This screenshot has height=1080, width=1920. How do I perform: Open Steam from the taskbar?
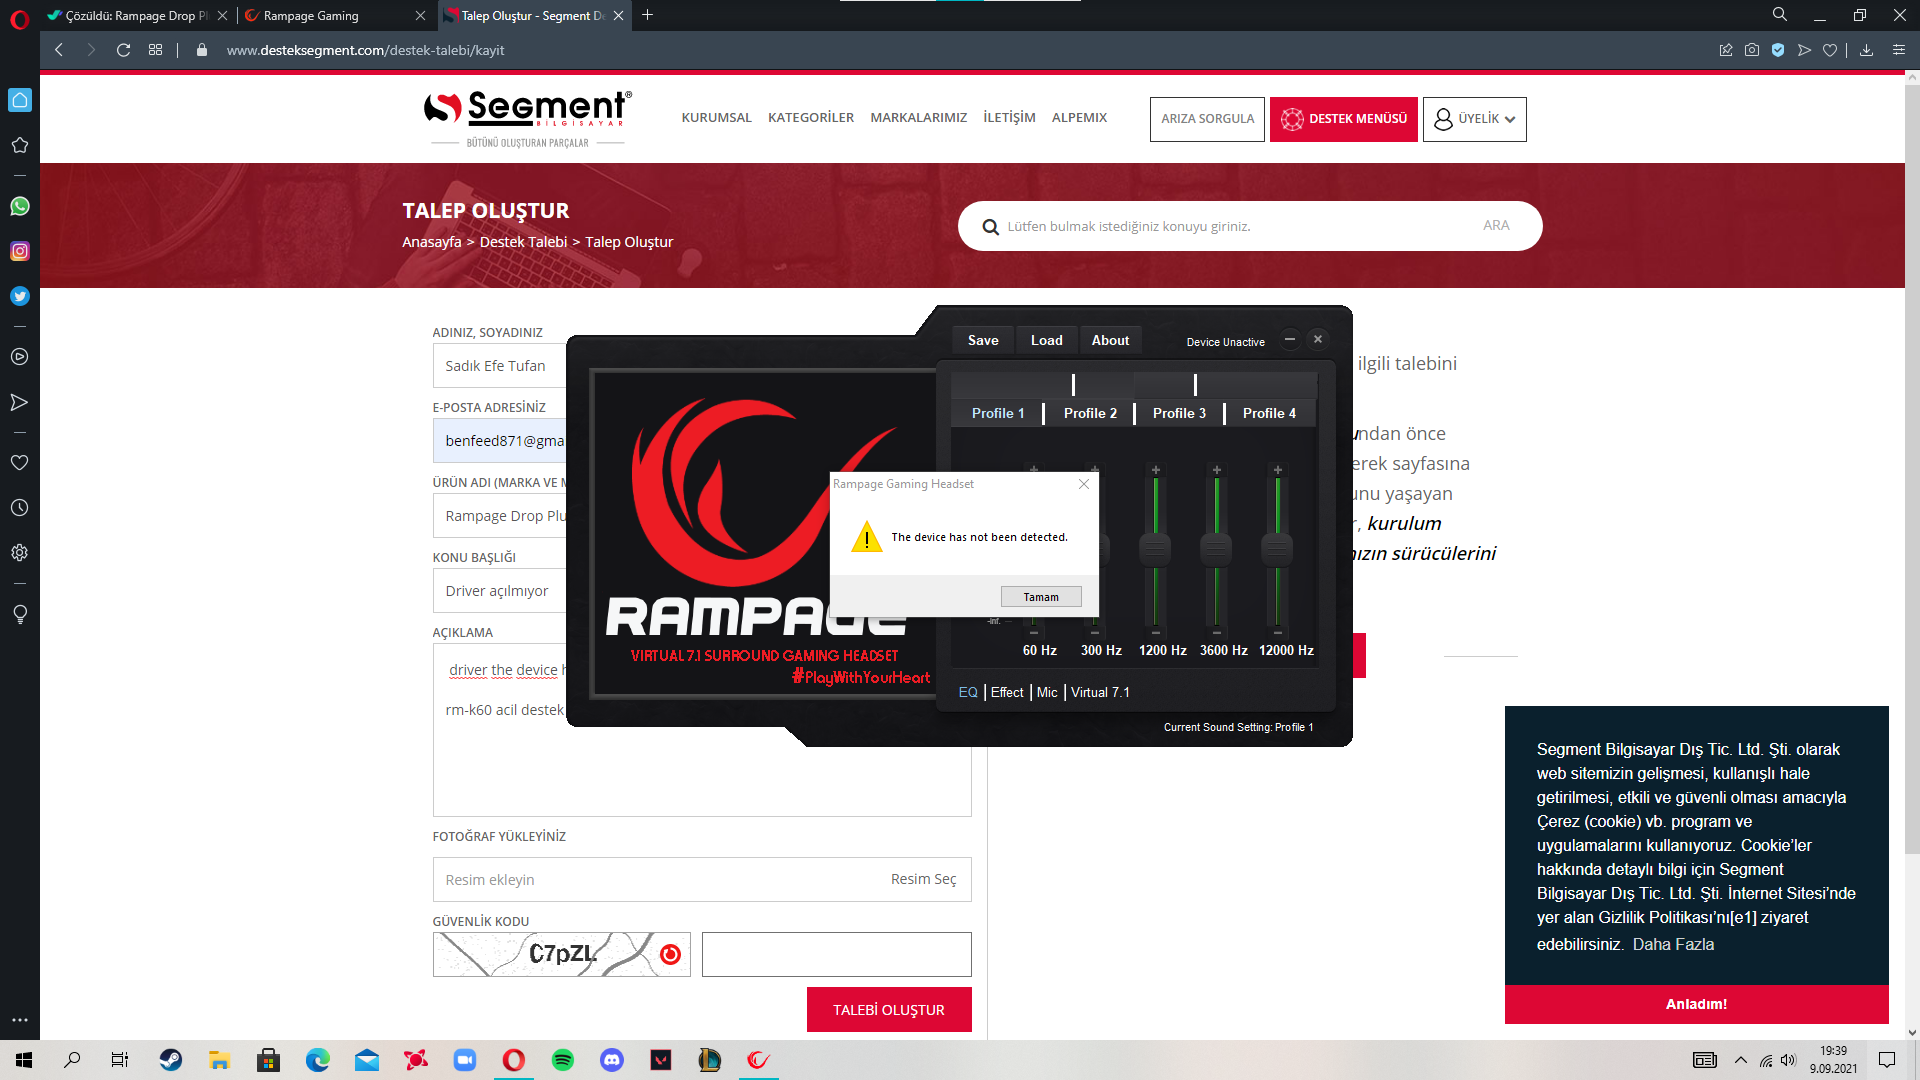171,1060
